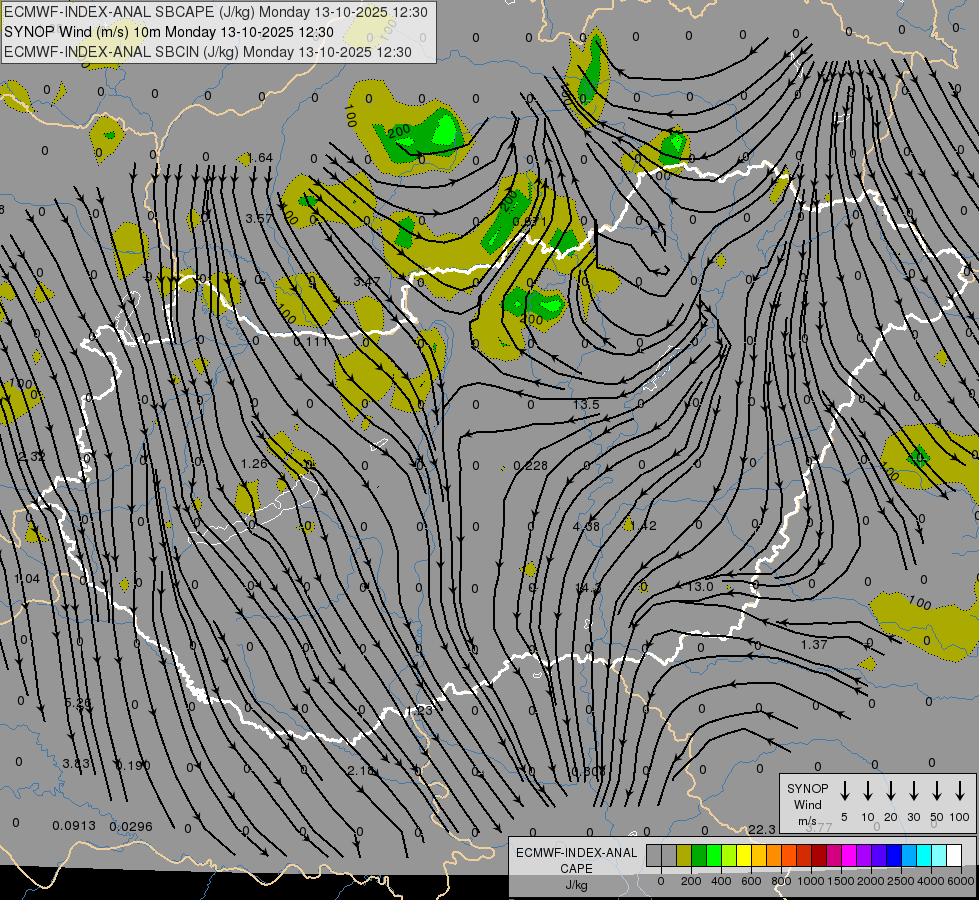Click the SYNOP Wind 10m title line
The image size is (979, 900).
169,32
